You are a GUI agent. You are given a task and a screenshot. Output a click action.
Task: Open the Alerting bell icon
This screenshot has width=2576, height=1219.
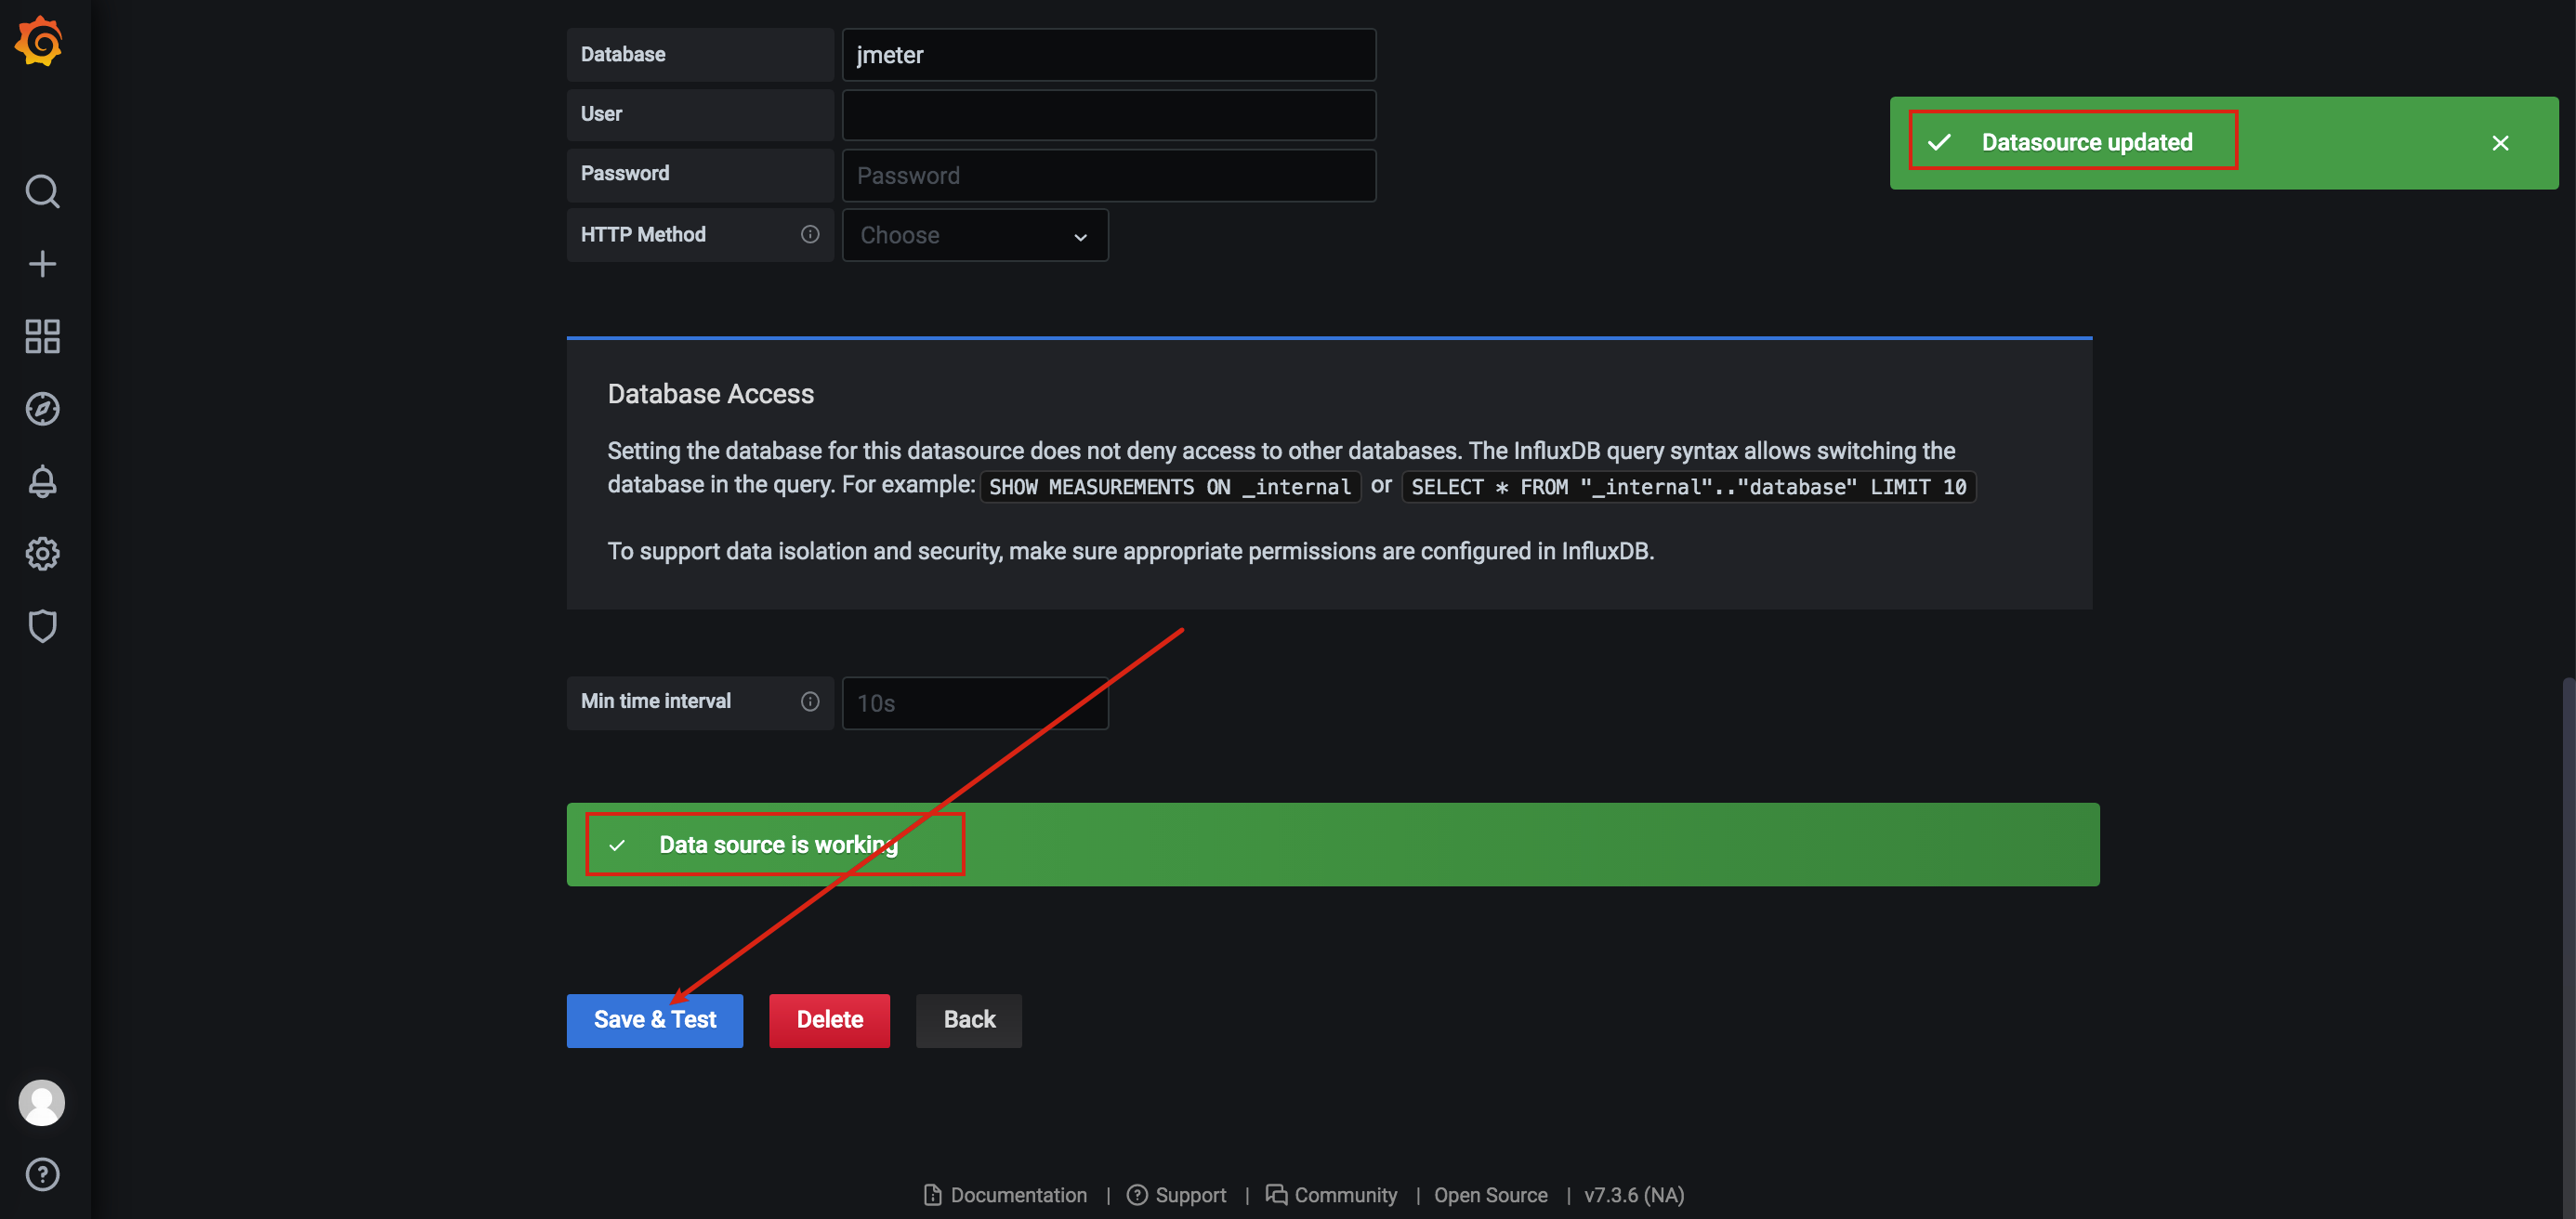coord(42,481)
